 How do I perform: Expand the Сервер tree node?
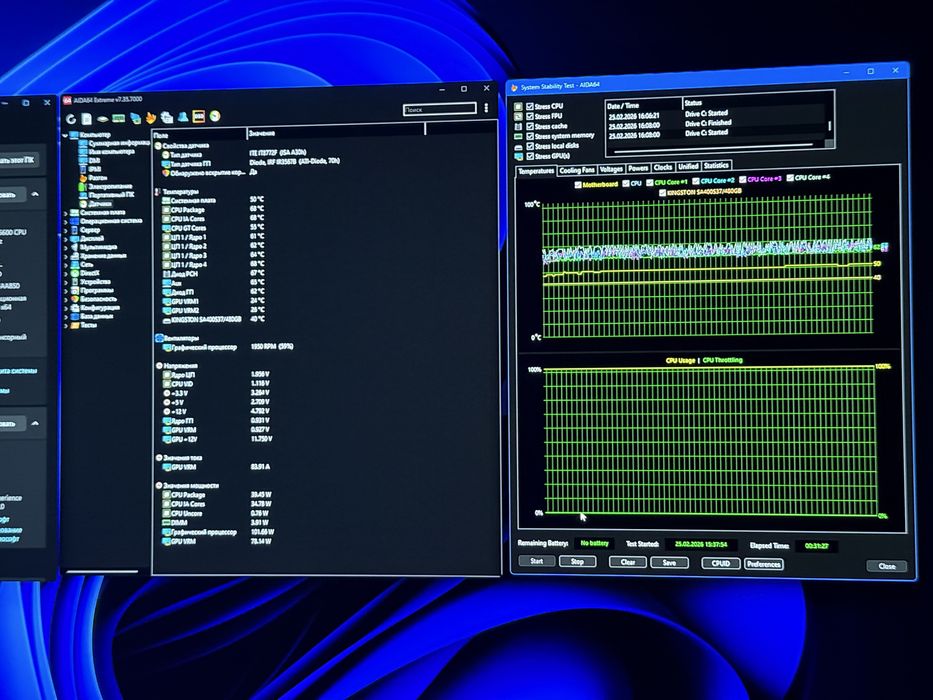65,230
